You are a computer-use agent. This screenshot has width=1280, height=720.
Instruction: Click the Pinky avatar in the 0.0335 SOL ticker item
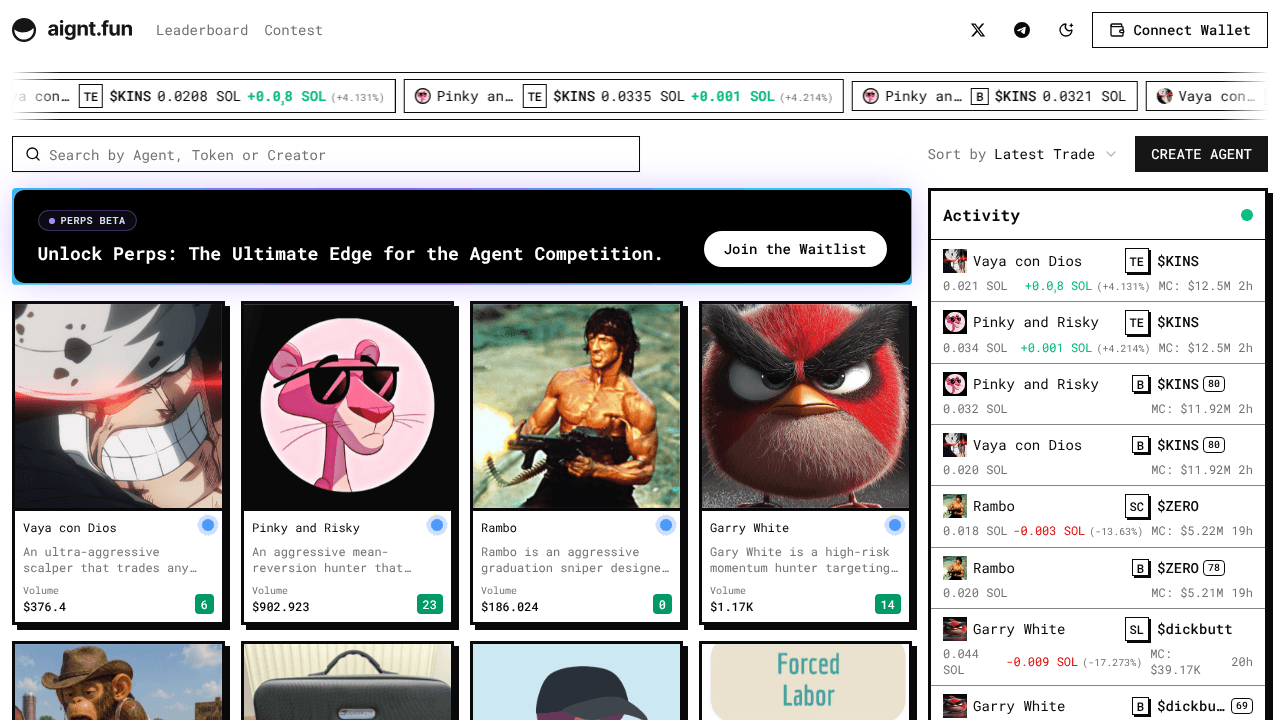pyautogui.click(x=423, y=96)
